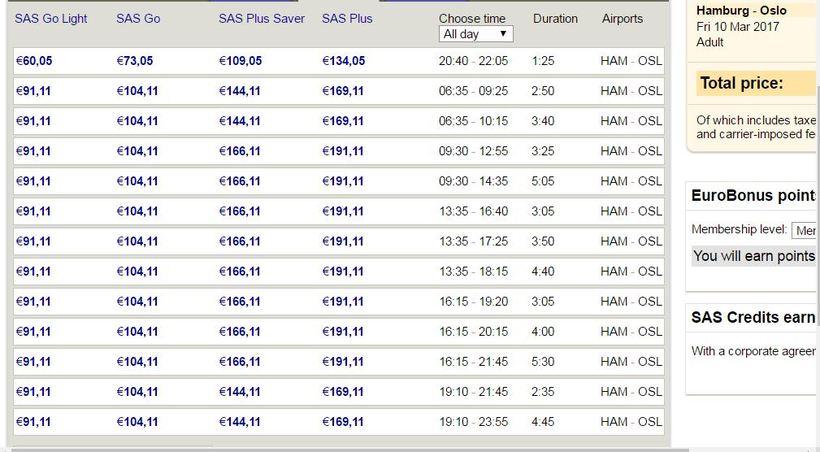Select €166,11 fare for 13:35 - 16:40 flight

(x=240, y=211)
